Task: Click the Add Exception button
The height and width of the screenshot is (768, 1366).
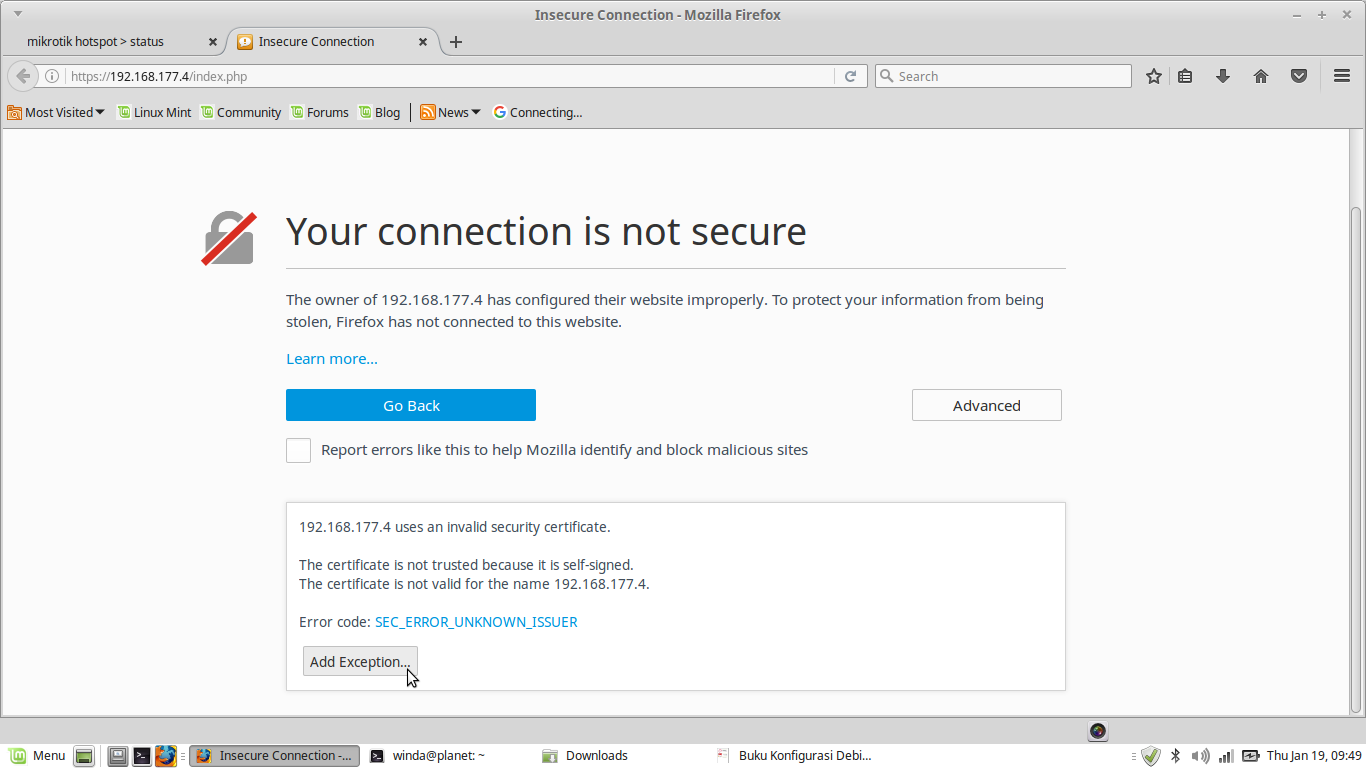Action: 360,662
